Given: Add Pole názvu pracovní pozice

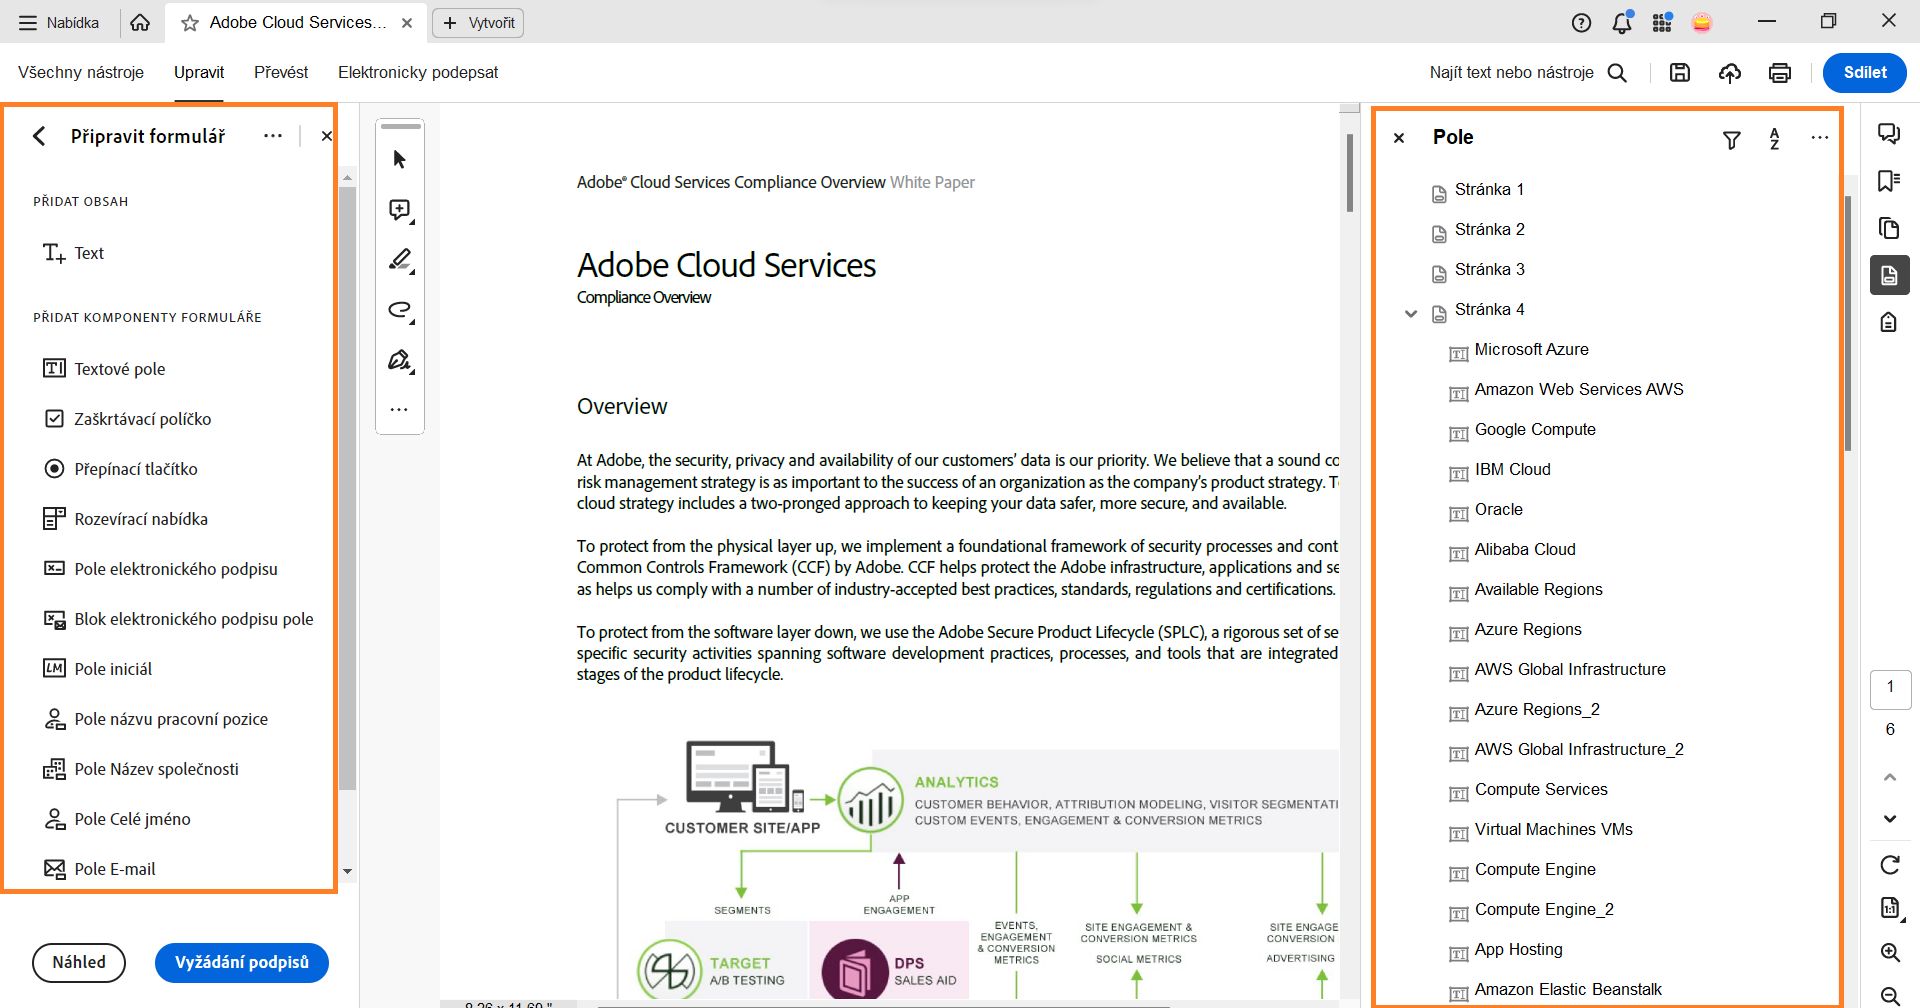Looking at the screenshot, I should coord(155,719).
